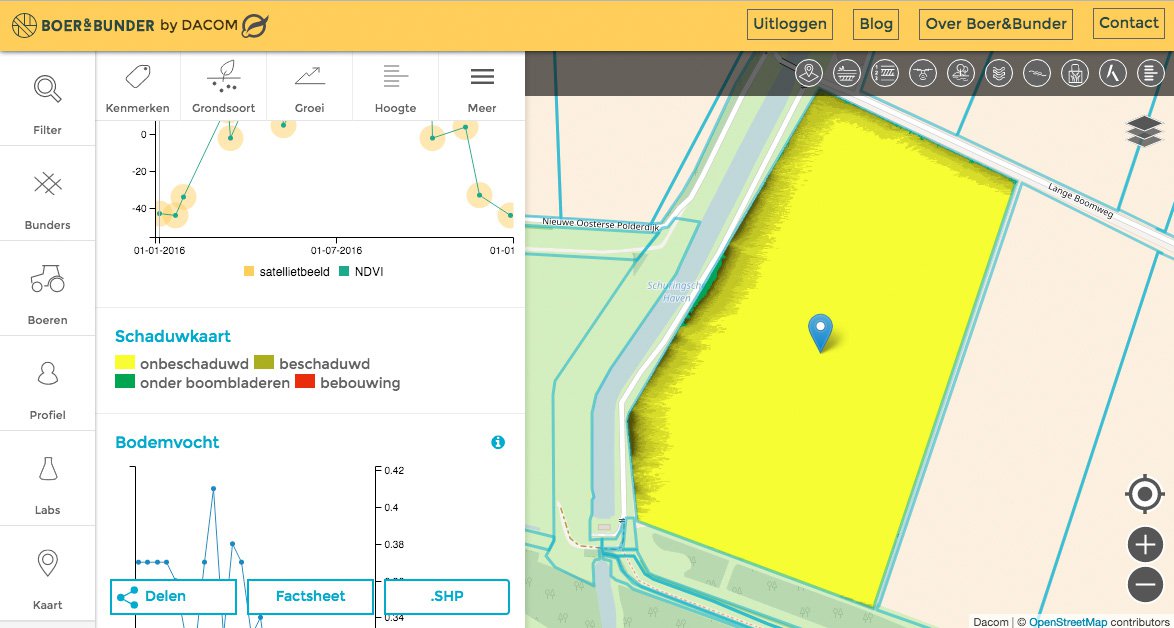Click the numbered soil layers map icon
This screenshot has height=628, width=1174.
point(885,73)
